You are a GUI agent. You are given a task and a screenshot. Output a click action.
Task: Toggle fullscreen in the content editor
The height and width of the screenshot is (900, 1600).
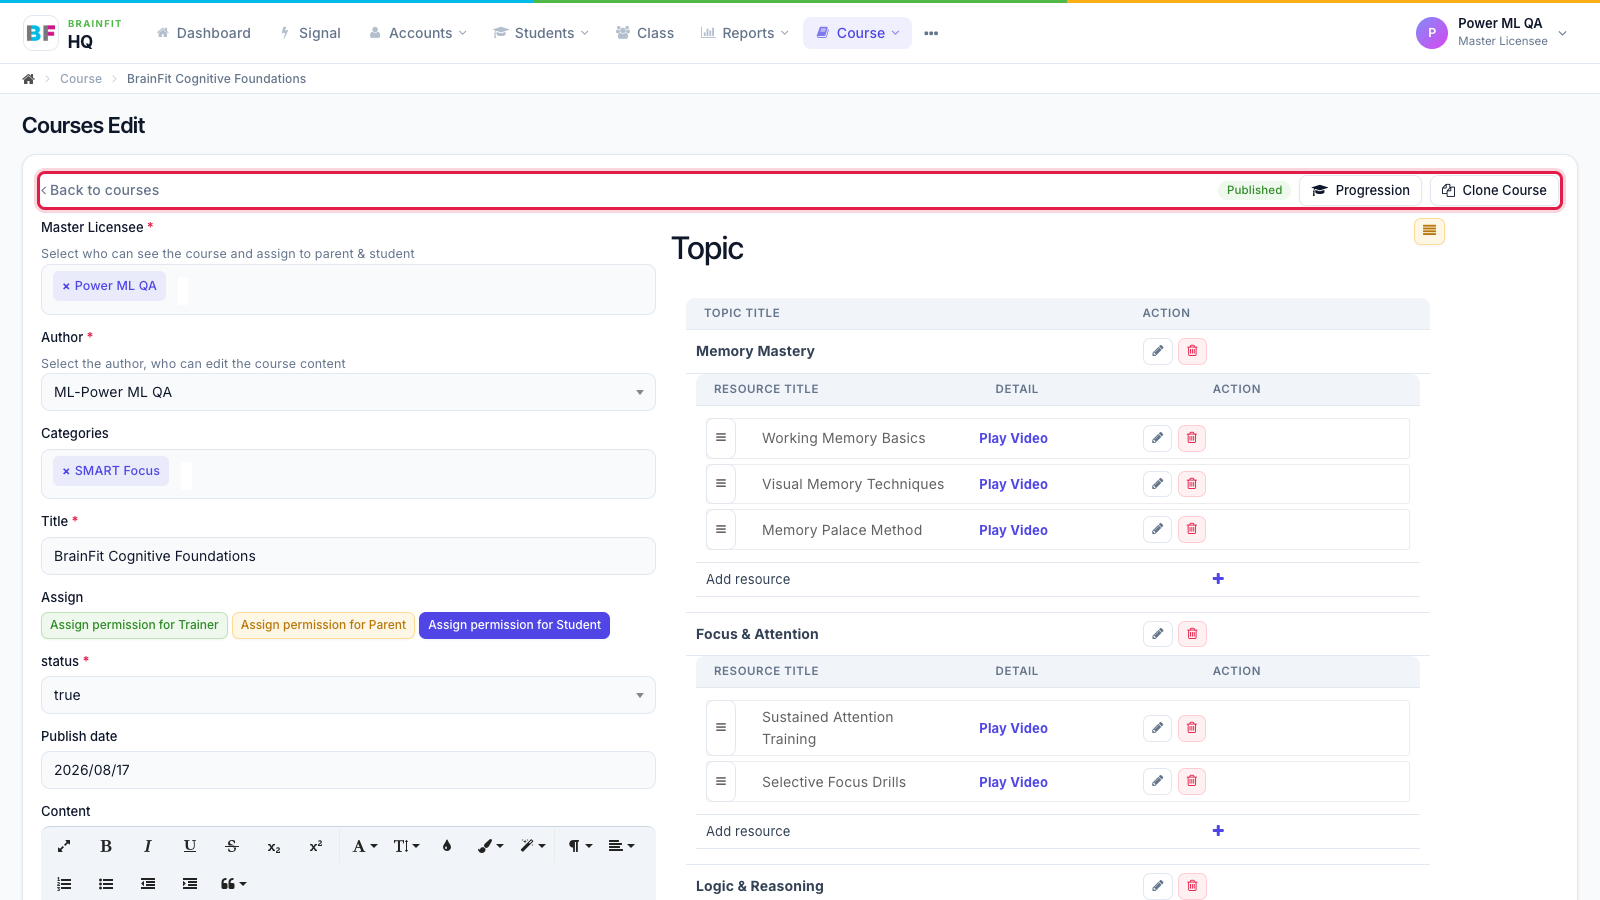(x=64, y=846)
